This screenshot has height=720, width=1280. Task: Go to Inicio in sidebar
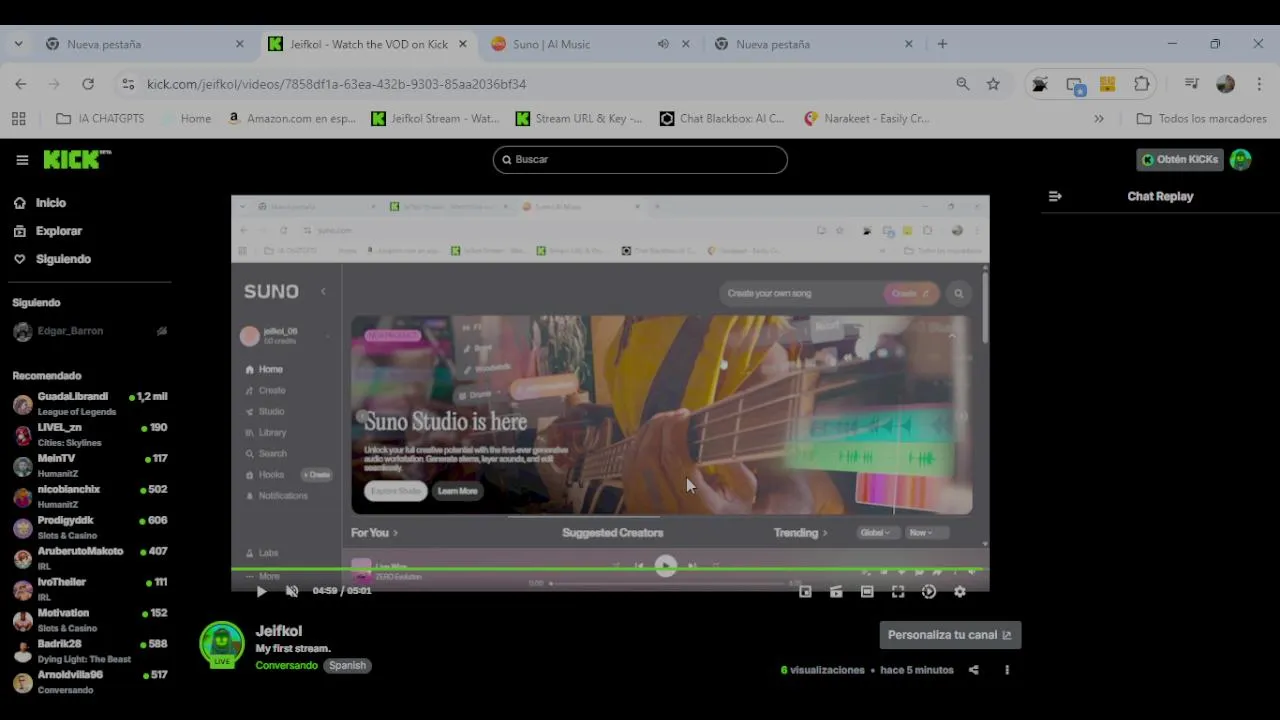click(x=51, y=203)
